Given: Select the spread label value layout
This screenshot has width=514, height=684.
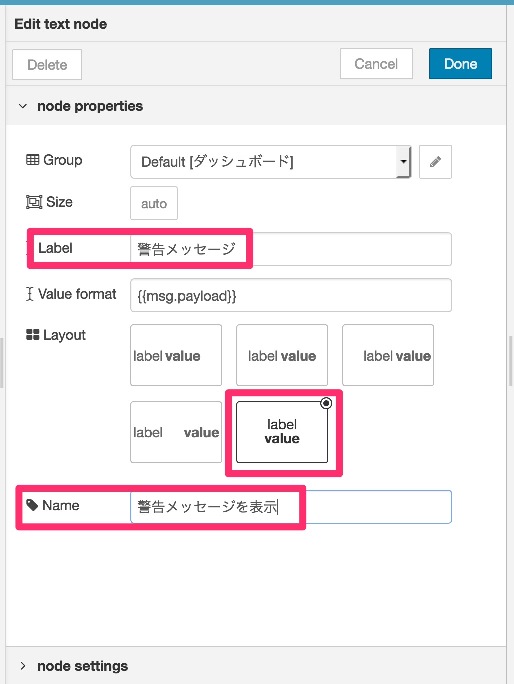Looking at the screenshot, I should pyautogui.click(x=176, y=432).
